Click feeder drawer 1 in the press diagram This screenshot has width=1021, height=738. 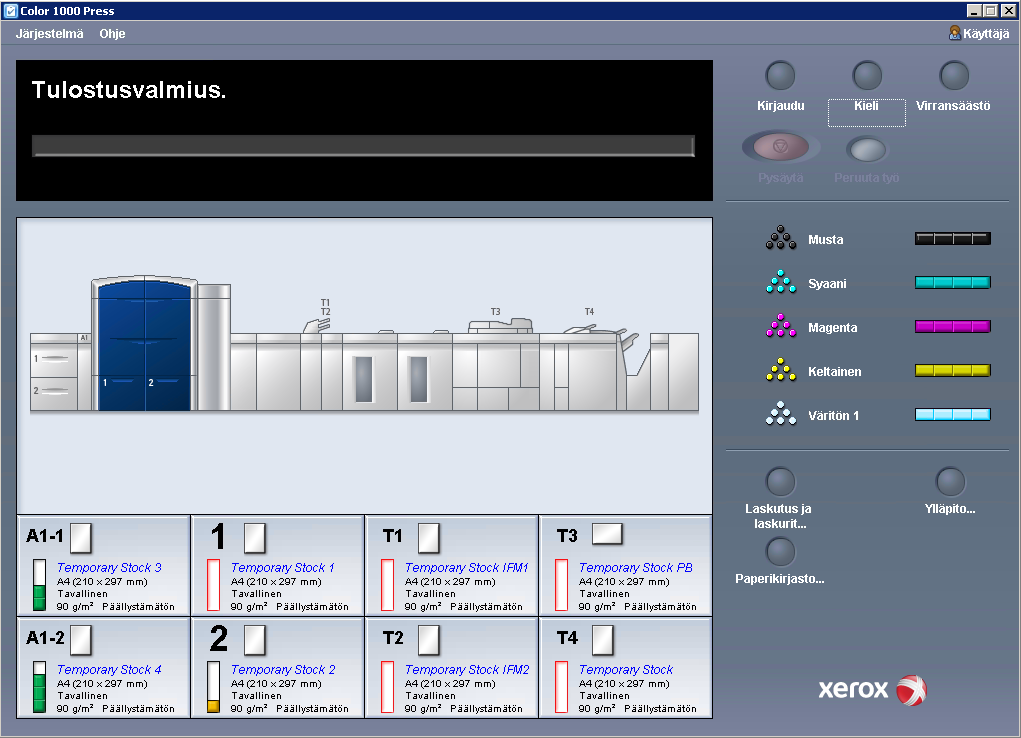coord(54,358)
